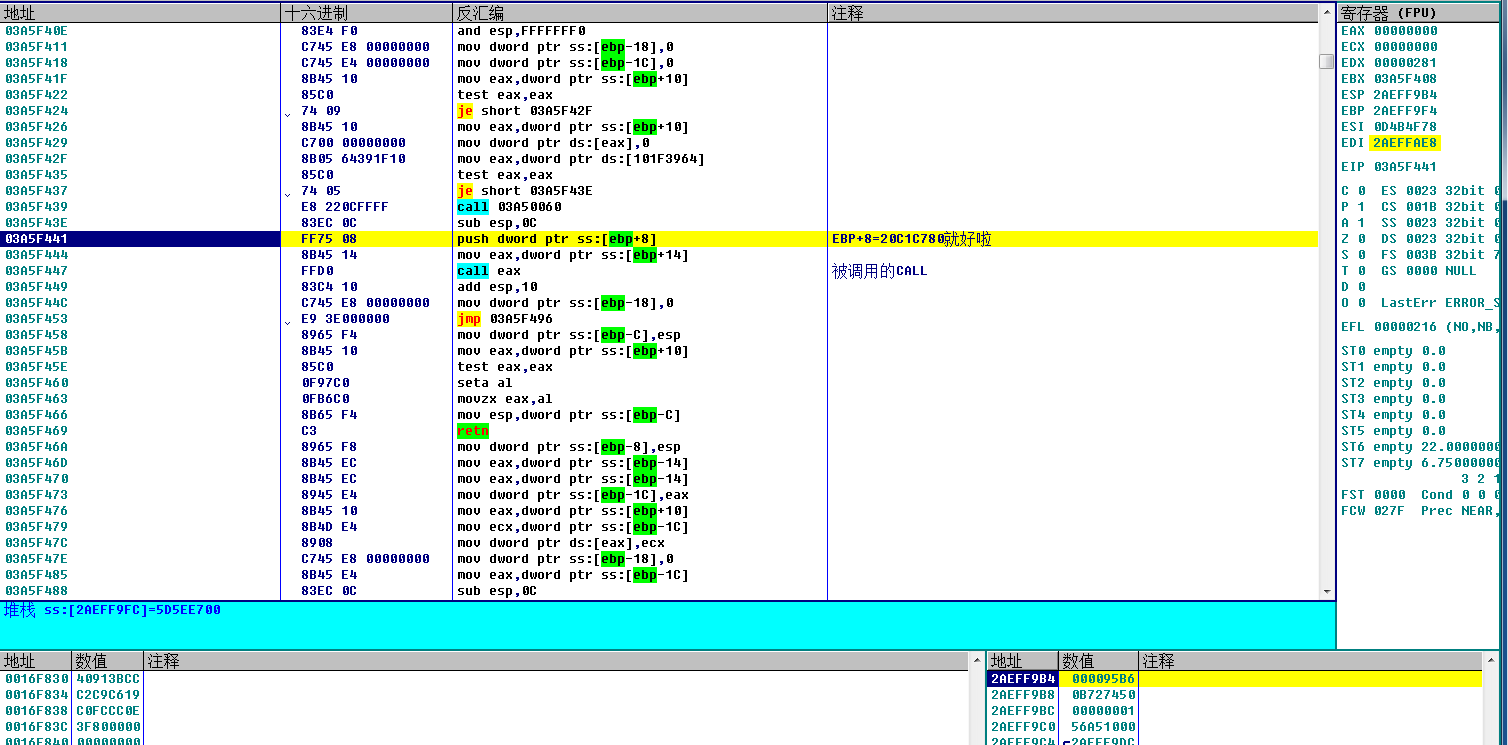Image resolution: width=1508 pixels, height=745 pixels.
Task: Click info line 堆栈 ss:[2AEFF9FC]=5D5EE700
Action: click(x=112, y=609)
